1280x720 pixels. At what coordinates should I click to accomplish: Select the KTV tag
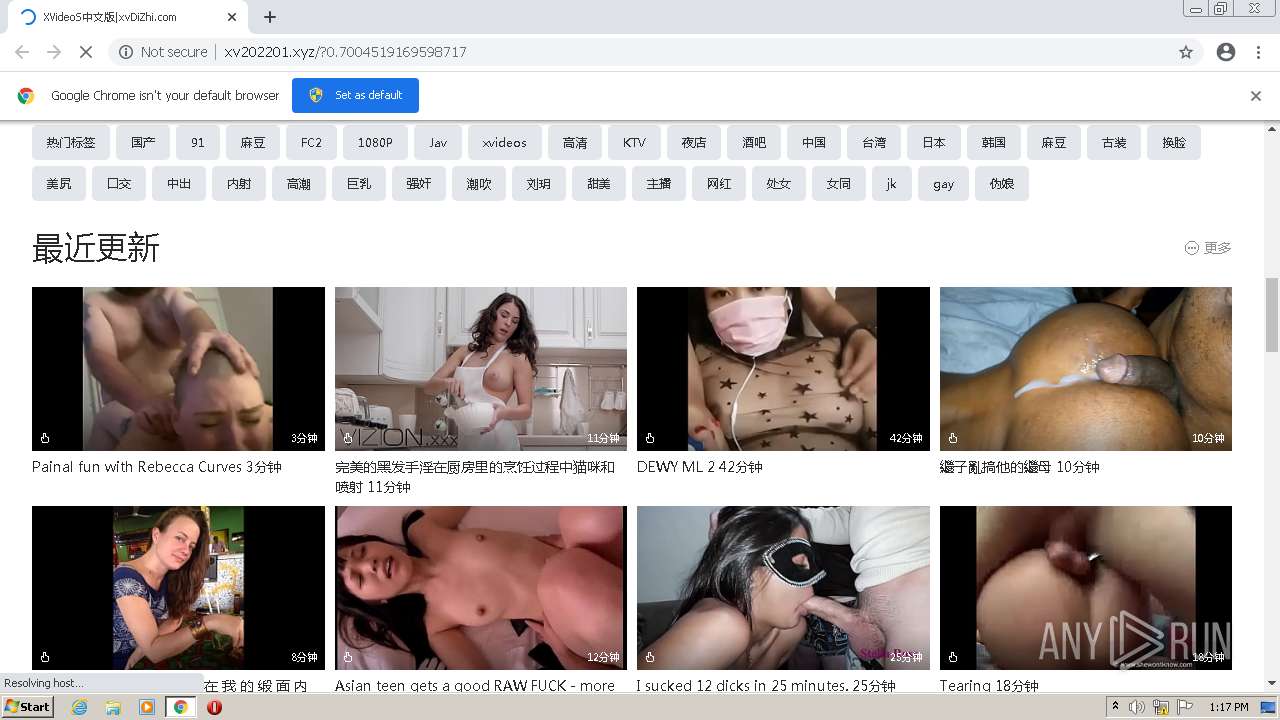click(634, 143)
